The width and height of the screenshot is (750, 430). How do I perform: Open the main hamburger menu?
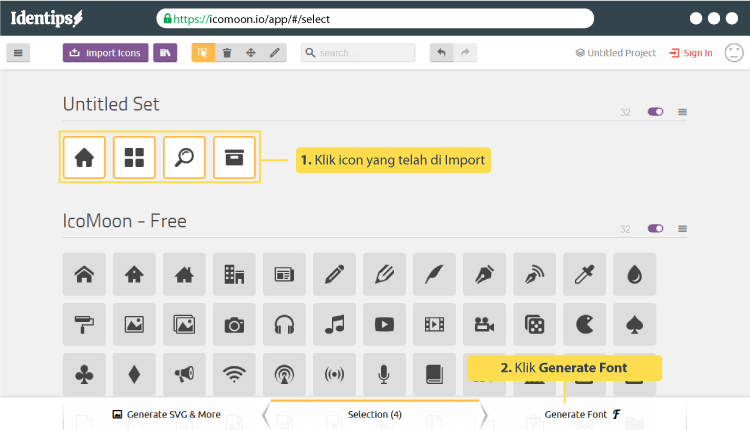coord(18,53)
